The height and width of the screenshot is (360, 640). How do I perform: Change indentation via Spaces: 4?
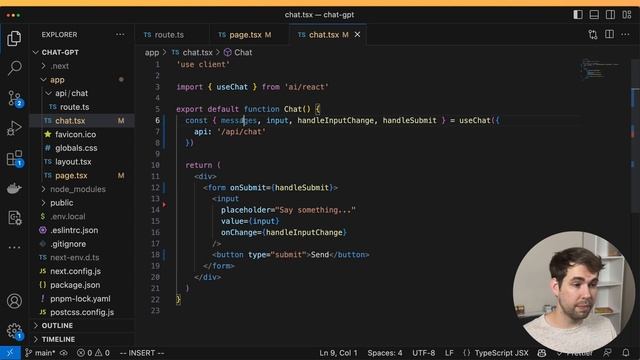tap(385, 353)
